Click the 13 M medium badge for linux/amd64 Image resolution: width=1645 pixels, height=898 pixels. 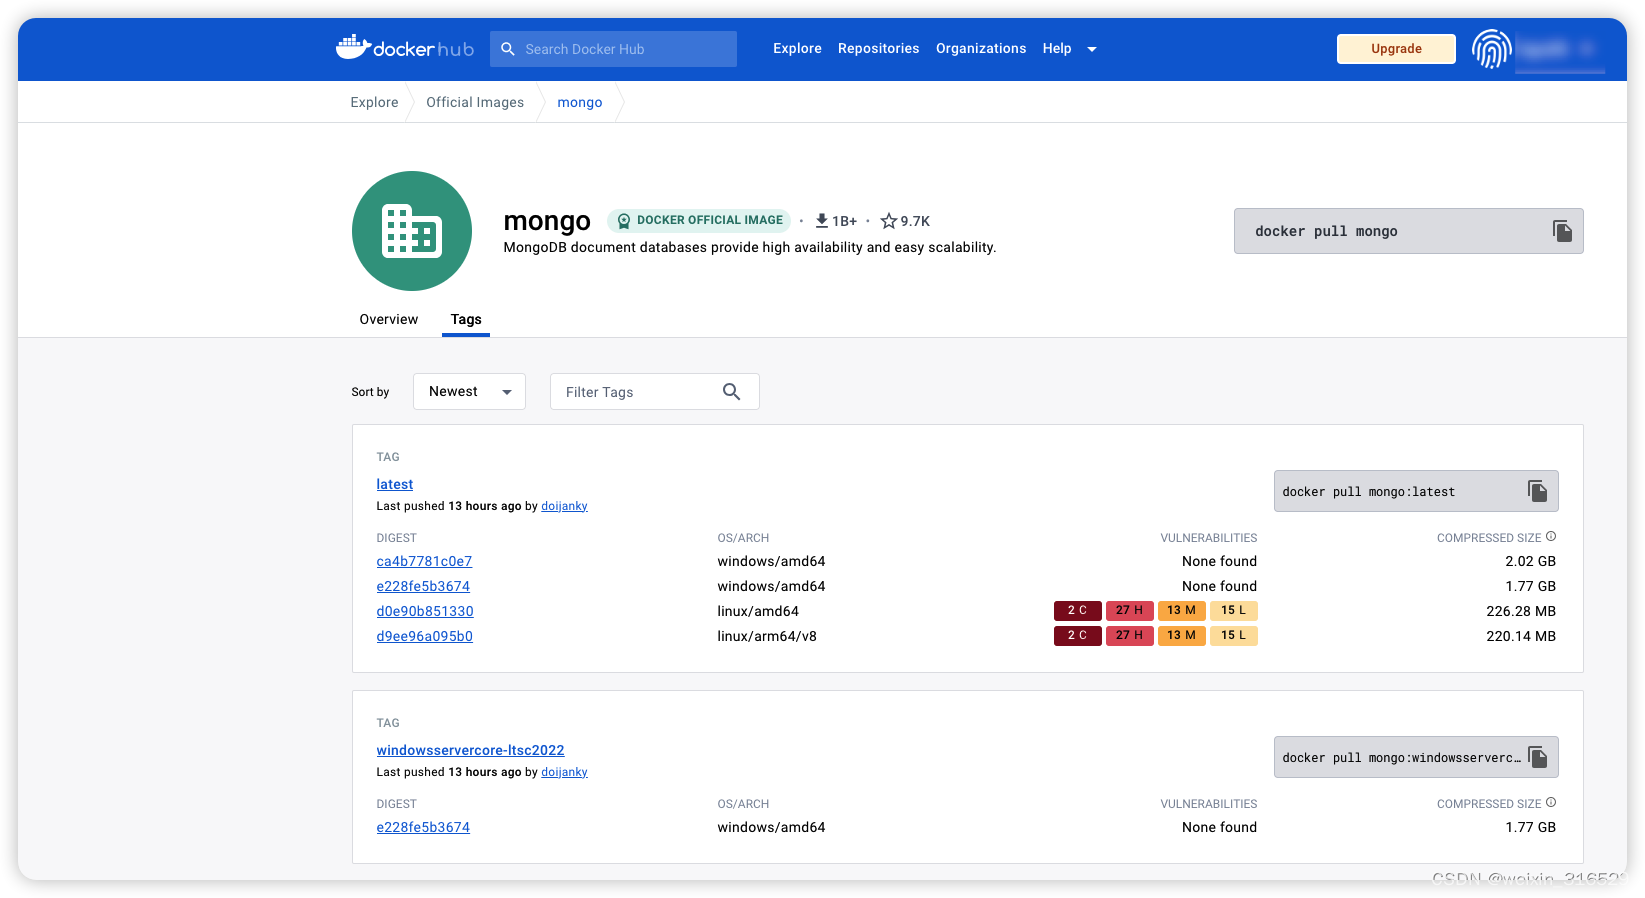(x=1181, y=610)
